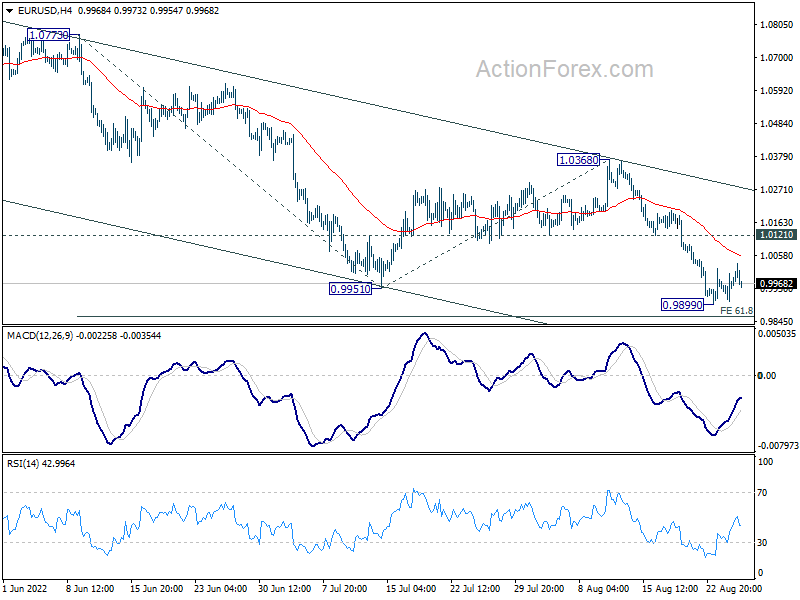The image size is (800, 600).
Task: Click the 15 Jun 20:00 date label
Action: tap(157, 589)
